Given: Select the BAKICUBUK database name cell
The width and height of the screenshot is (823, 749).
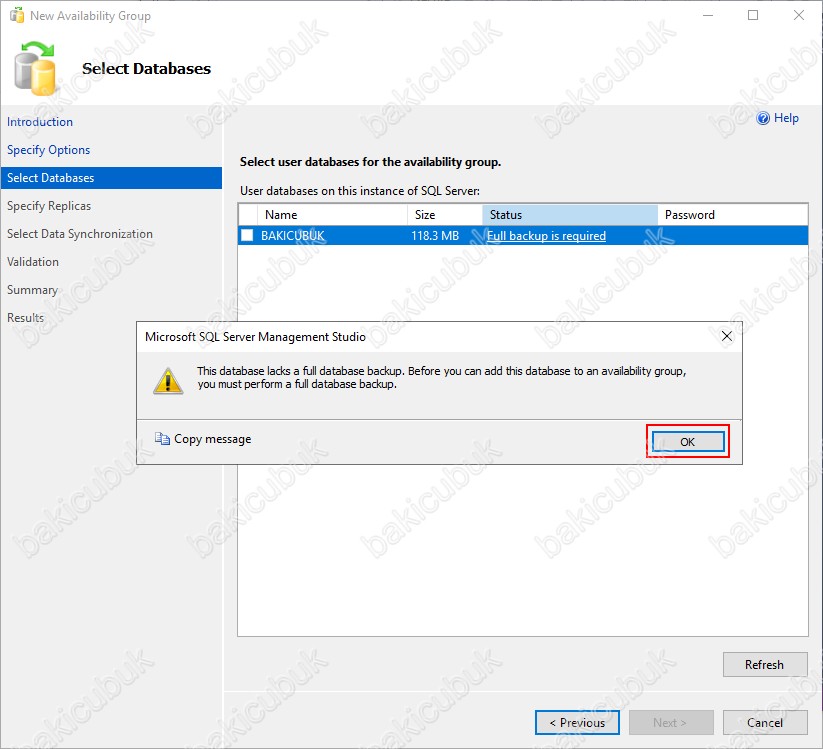Looking at the screenshot, I should pos(293,236).
